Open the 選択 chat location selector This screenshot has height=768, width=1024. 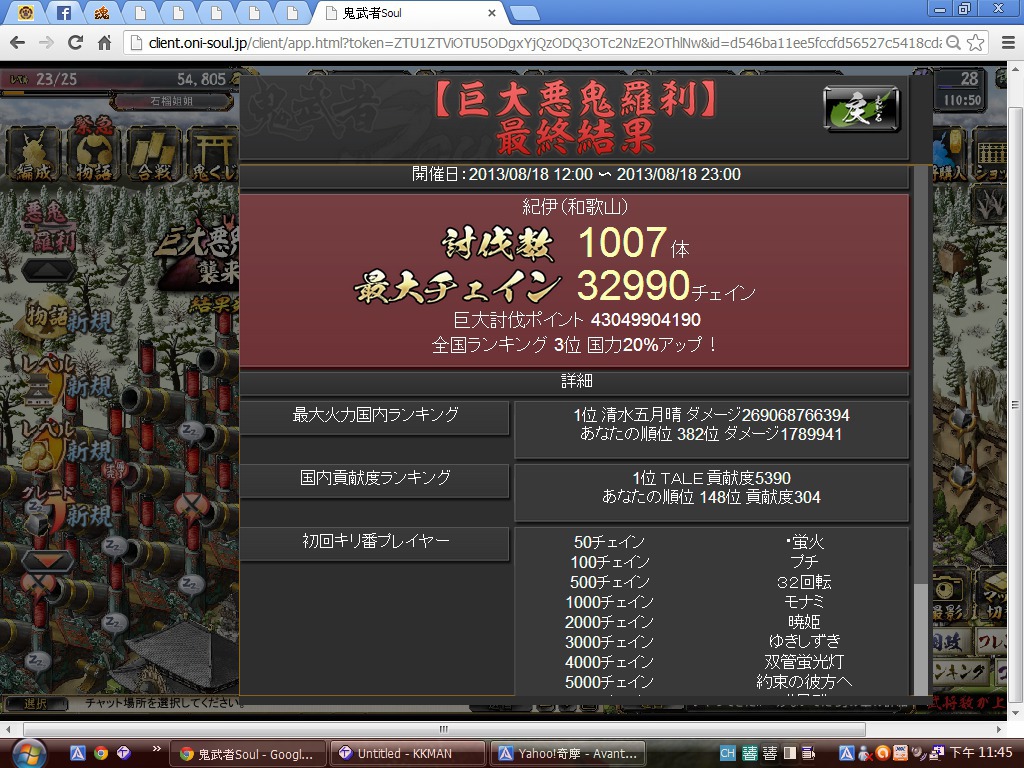tap(36, 703)
